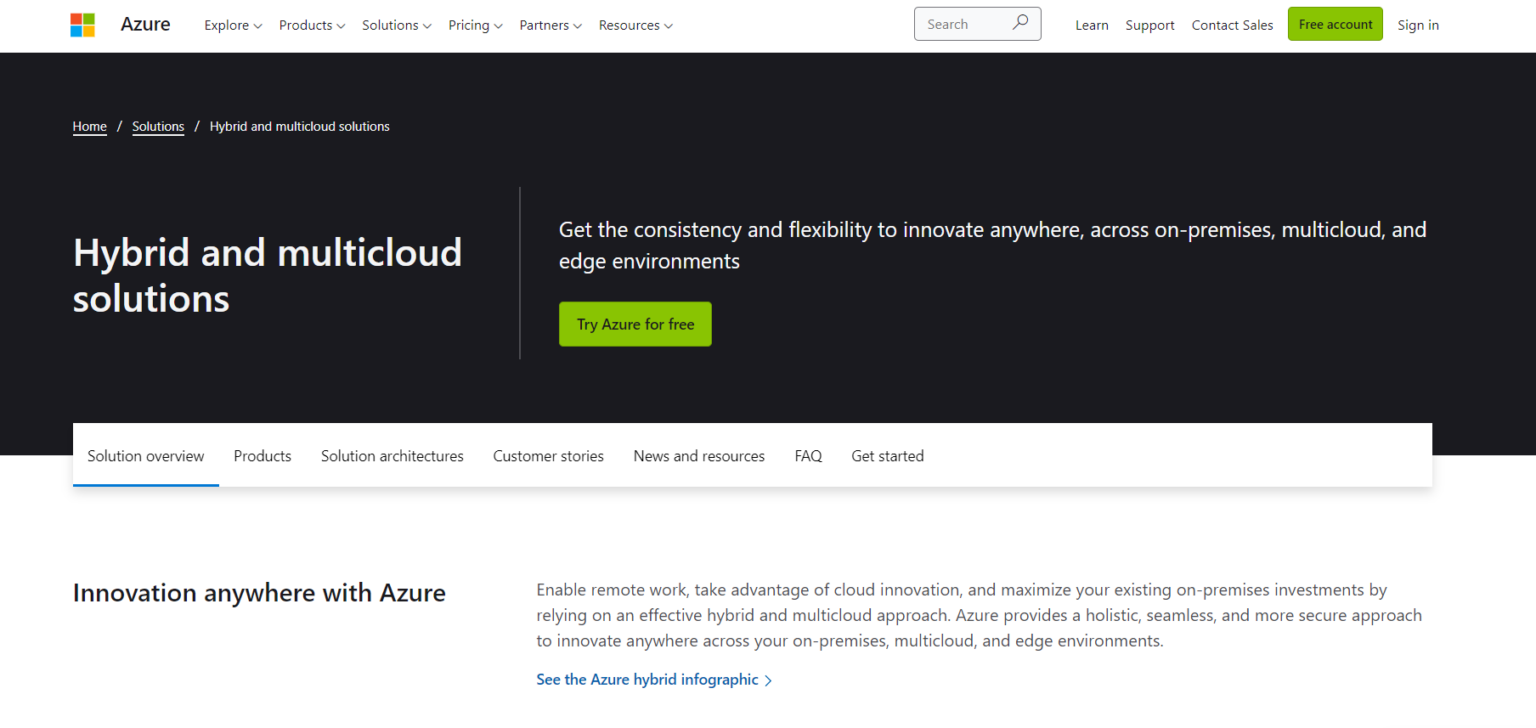Image resolution: width=1536 pixels, height=728 pixels.
Task: Click Sign in at top right
Action: pyautogui.click(x=1418, y=24)
